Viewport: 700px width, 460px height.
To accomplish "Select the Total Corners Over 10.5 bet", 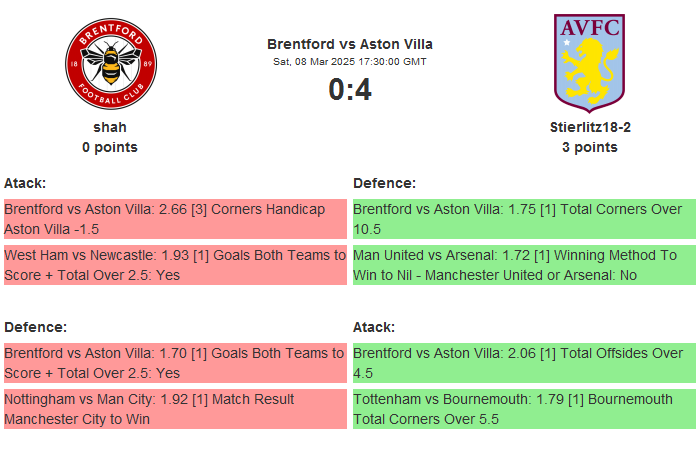I will click(x=524, y=219).
